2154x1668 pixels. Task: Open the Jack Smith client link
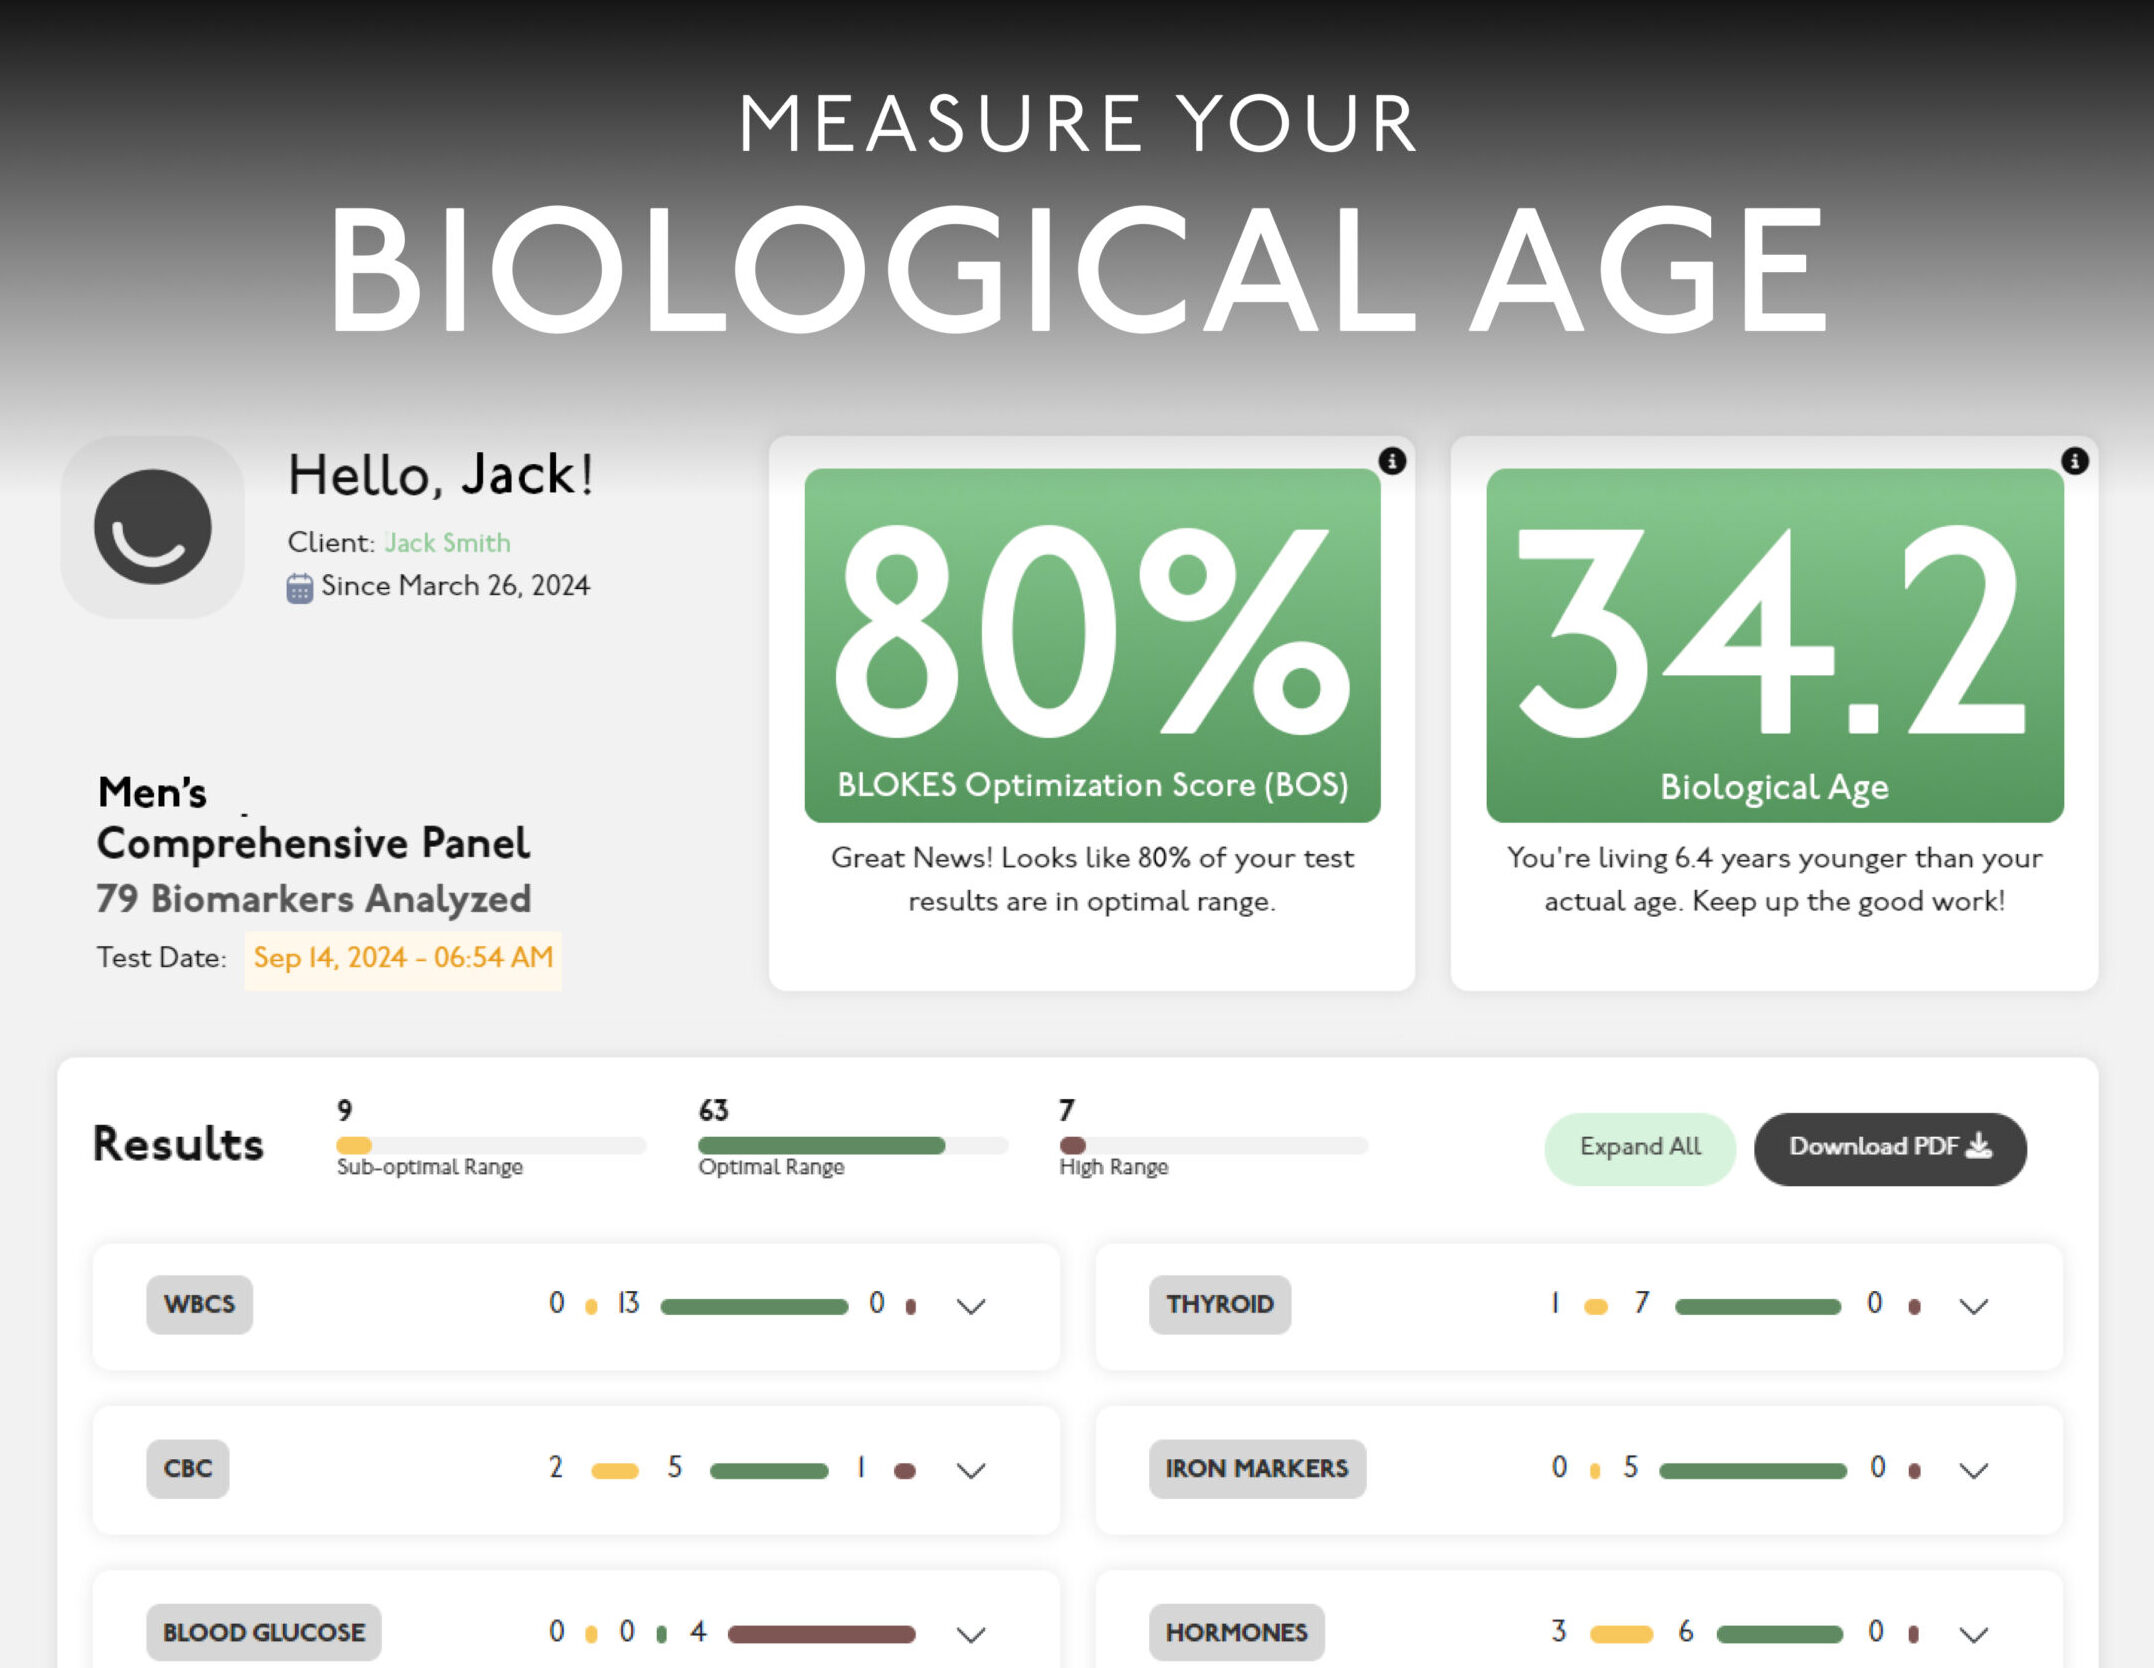[x=448, y=543]
